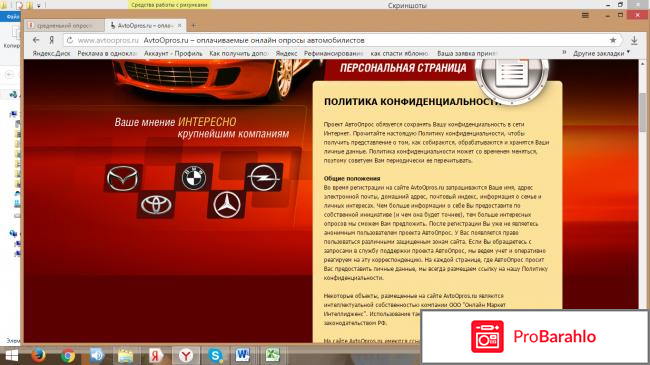Open the Windows Start button
Screen dimensions: 650x365
coord(11,355)
